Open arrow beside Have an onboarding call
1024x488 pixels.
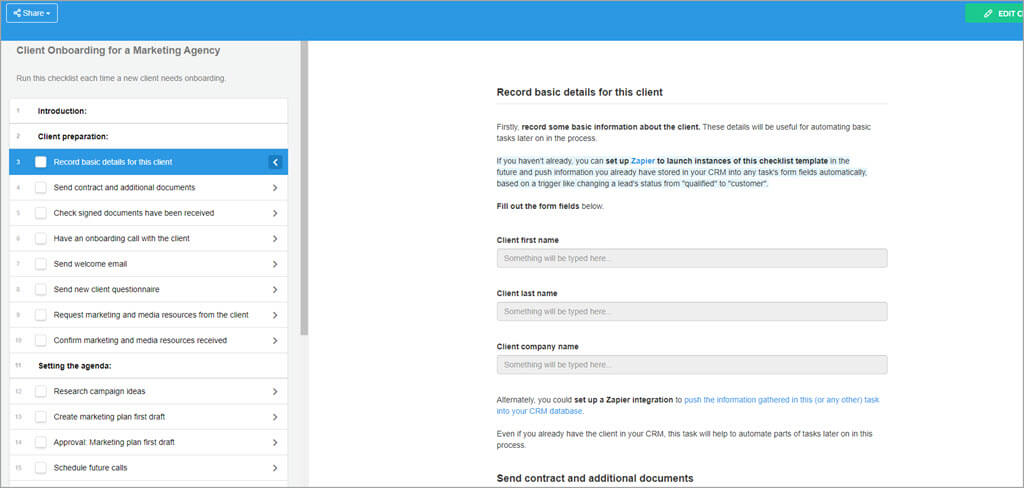(x=275, y=239)
